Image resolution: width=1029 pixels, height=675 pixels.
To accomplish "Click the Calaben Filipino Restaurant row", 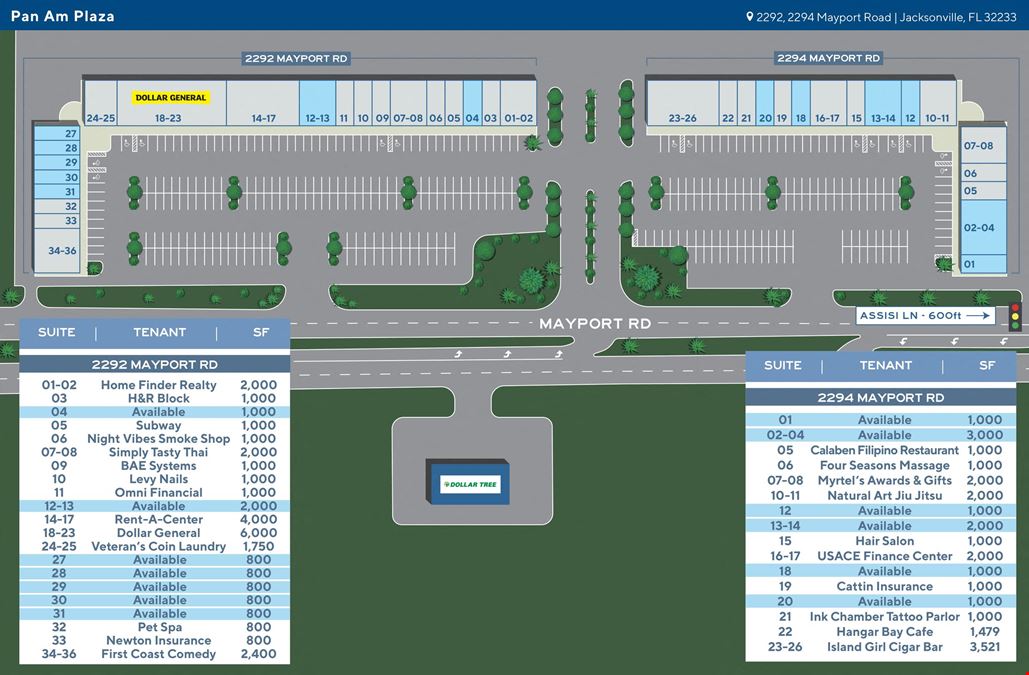I will (881, 450).
